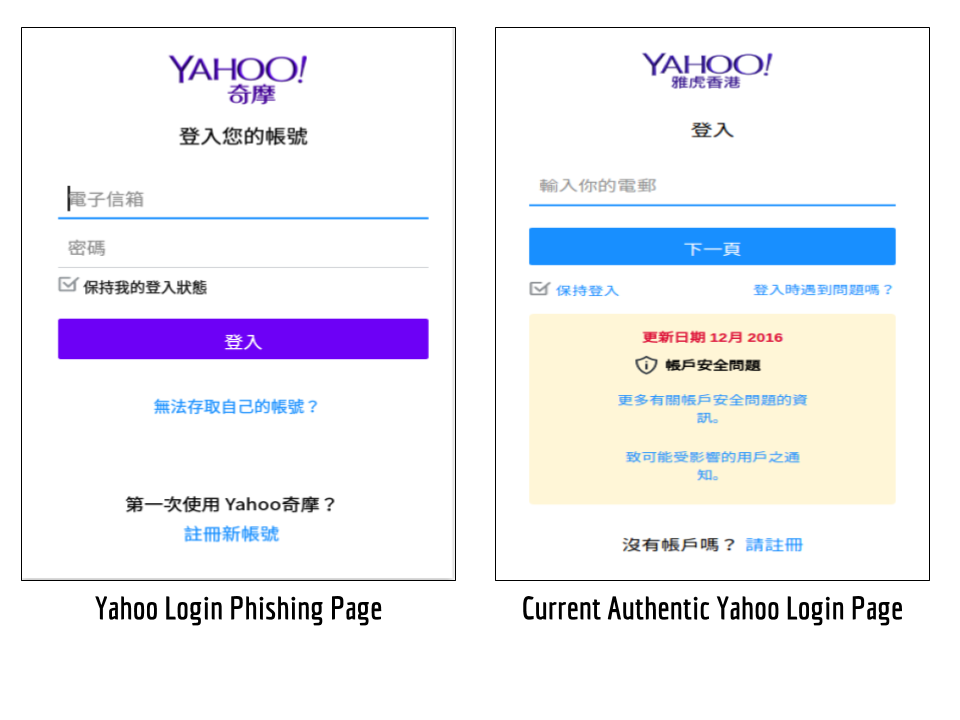The image size is (960, 720).
Task: Toggle the 保持我的登入狀態 checkbox
Action: click(x=68, y=285)
